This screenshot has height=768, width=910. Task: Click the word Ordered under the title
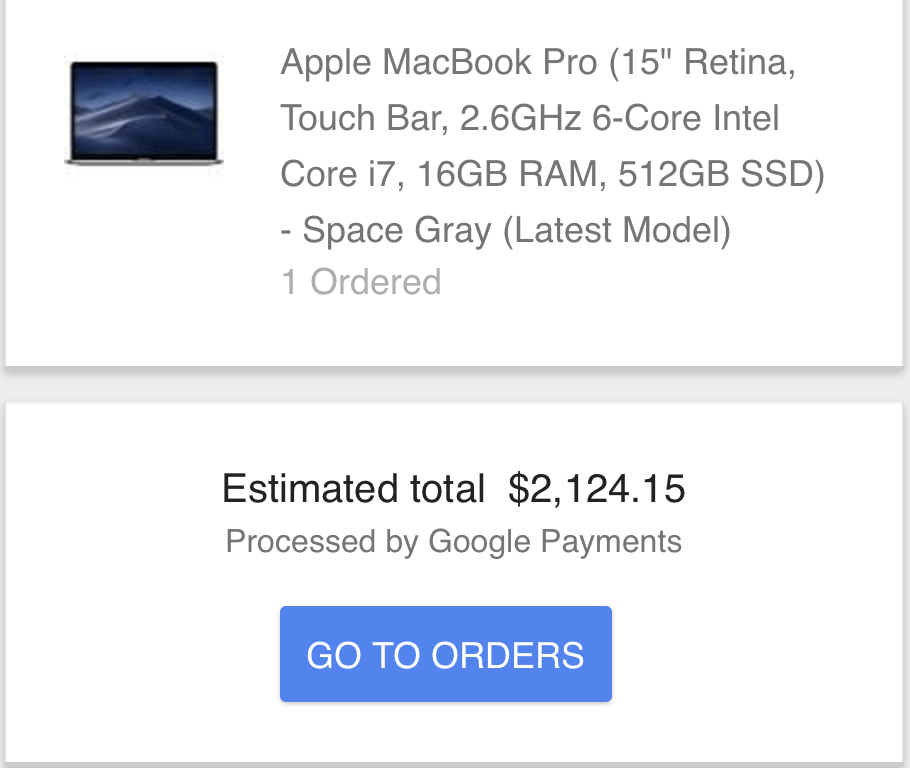click(376, 282)
